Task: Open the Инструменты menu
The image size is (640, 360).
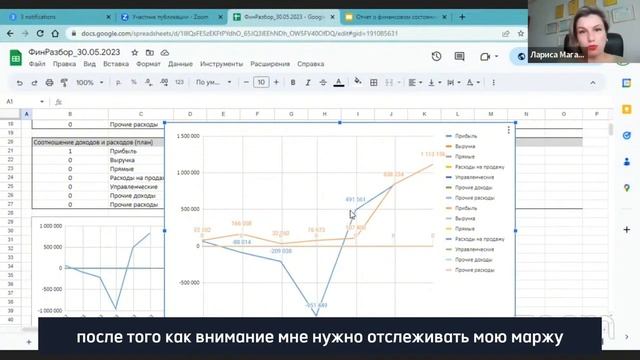Action: point(221,64)
